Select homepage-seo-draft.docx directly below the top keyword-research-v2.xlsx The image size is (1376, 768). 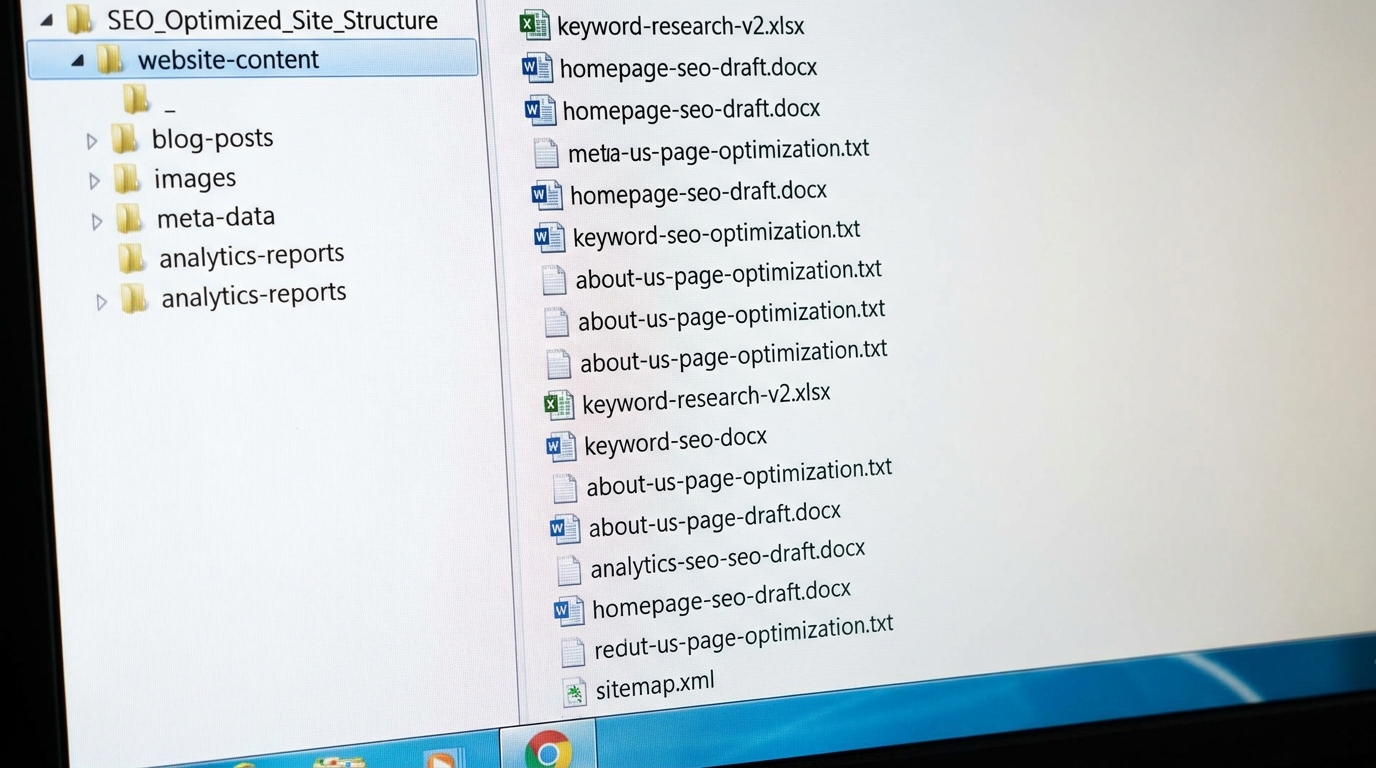[688, 68]
